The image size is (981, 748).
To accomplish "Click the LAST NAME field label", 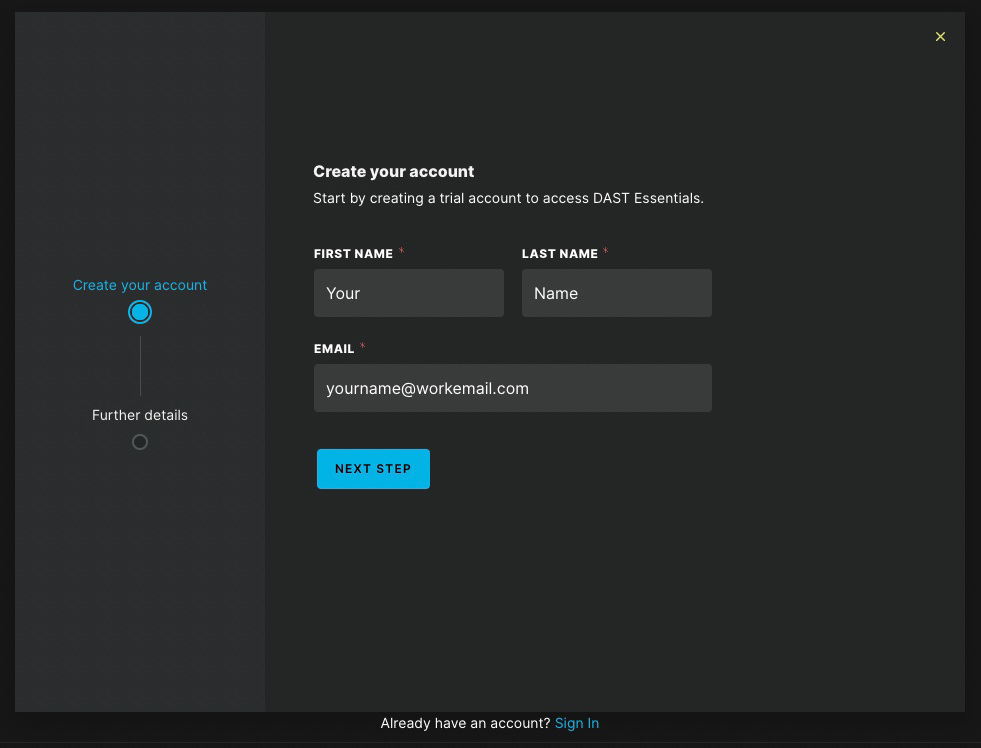I will (559, 253).
